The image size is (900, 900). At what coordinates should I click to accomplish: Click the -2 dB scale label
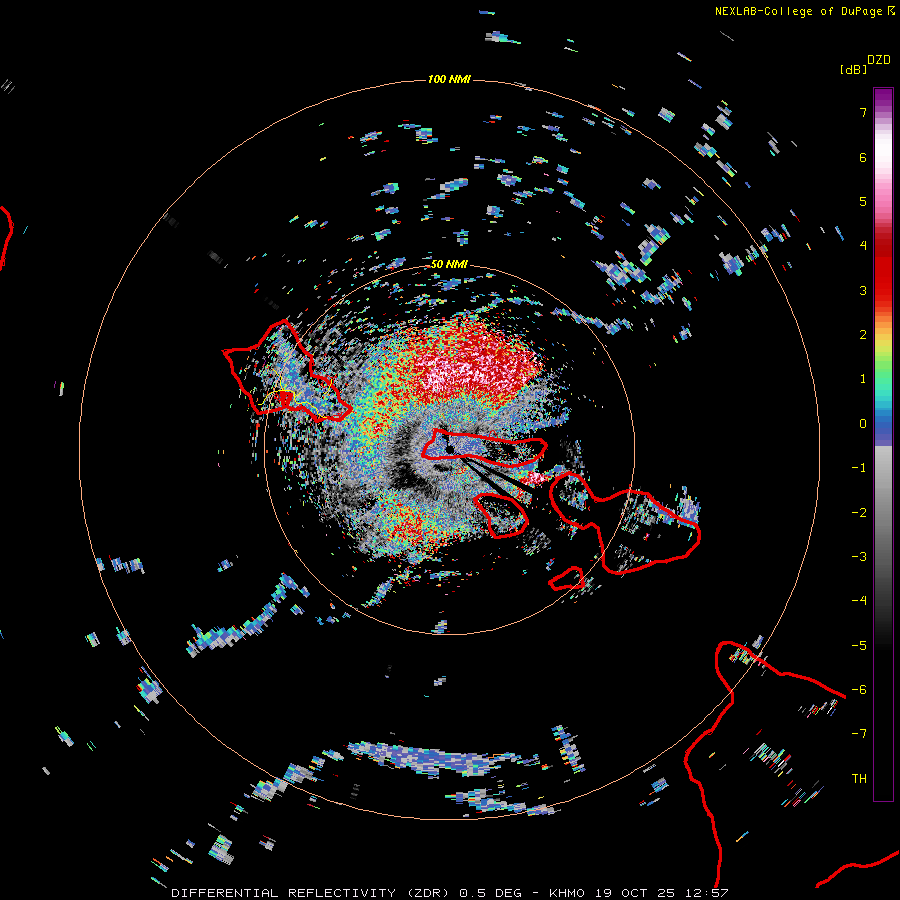(859, 513)
